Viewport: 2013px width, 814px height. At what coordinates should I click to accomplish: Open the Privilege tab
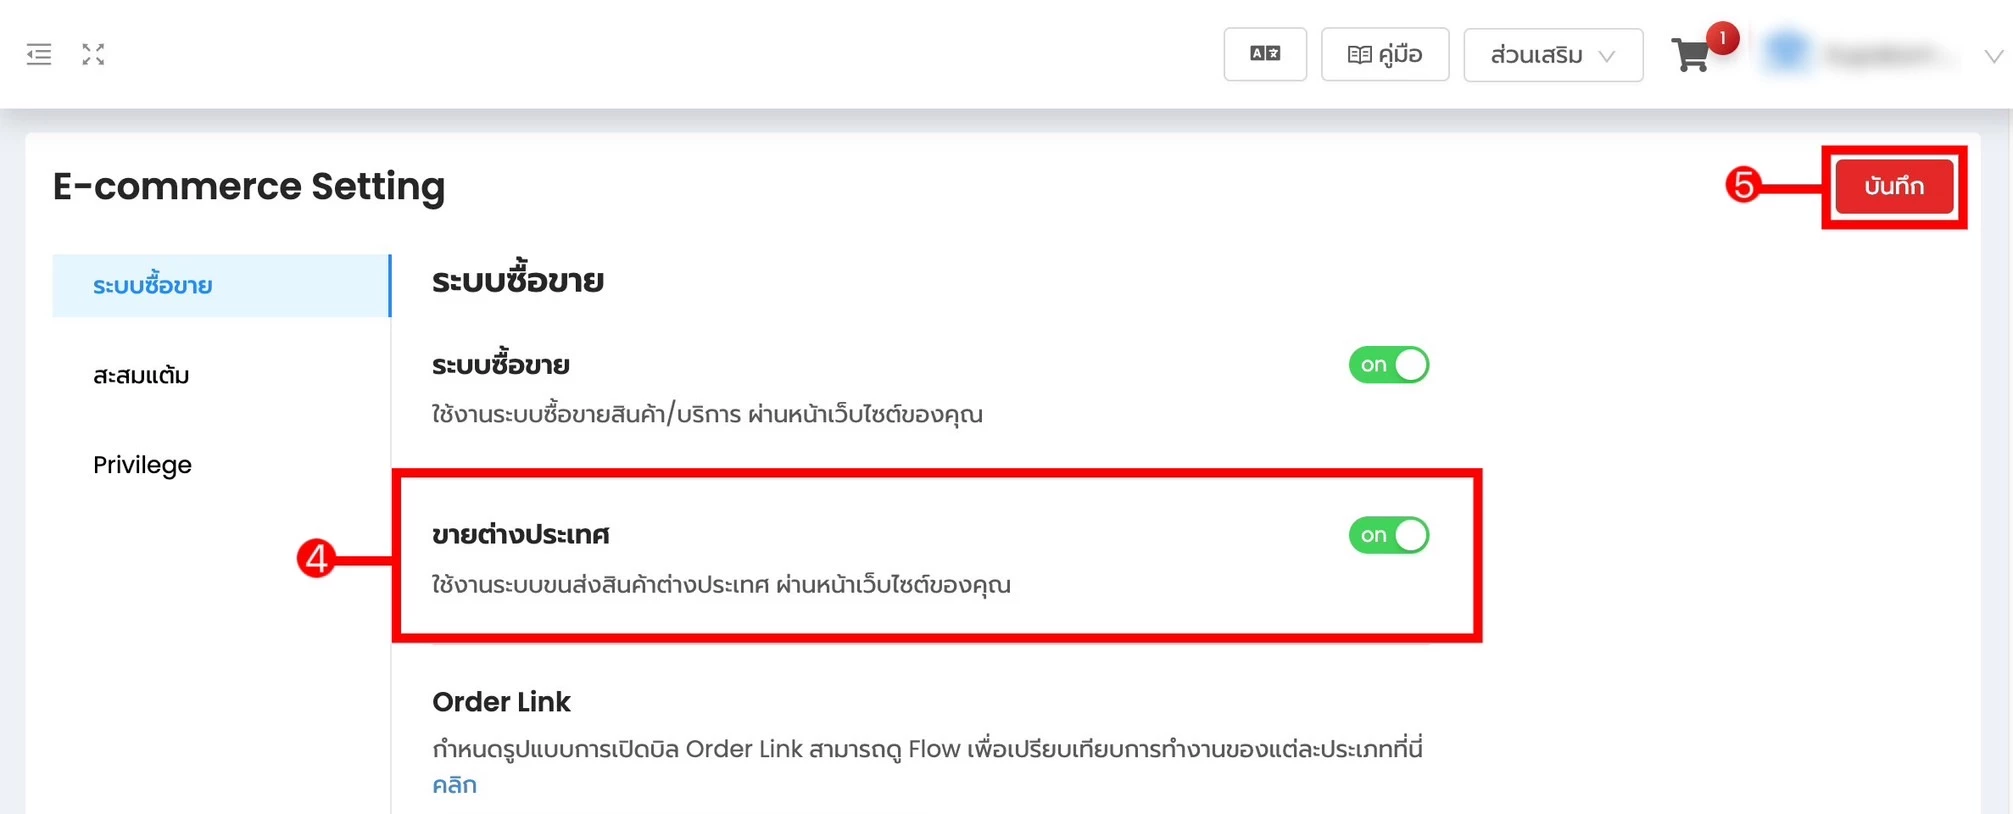pyautogui.click(x=142, y=464)
